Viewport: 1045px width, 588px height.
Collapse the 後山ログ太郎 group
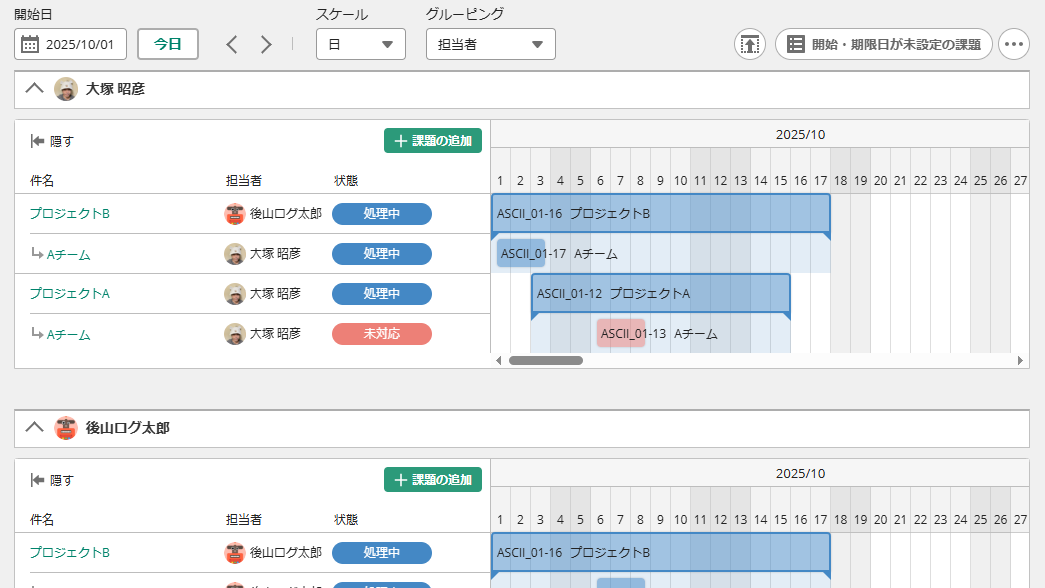34,428
